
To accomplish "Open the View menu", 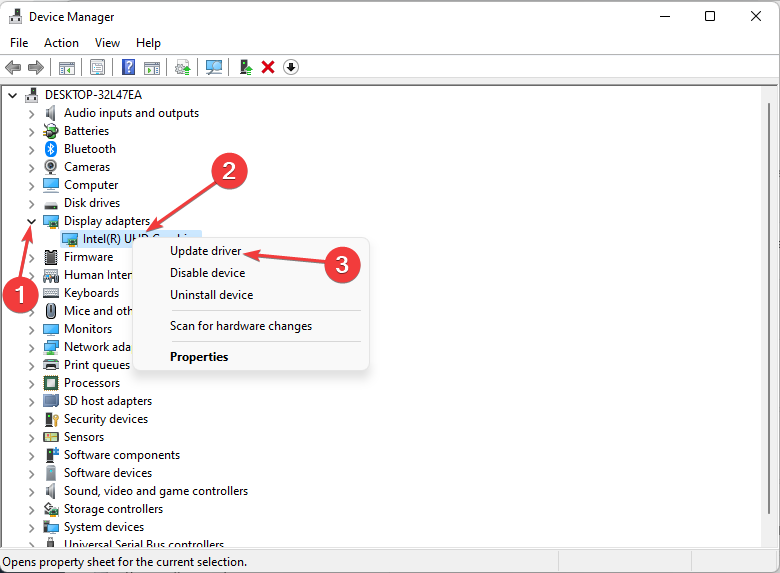I will (107, 43).
